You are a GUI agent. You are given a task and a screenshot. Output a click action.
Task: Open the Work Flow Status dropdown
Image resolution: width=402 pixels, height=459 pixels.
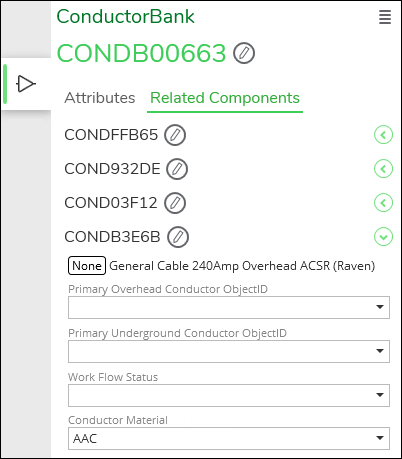[229, 395]
